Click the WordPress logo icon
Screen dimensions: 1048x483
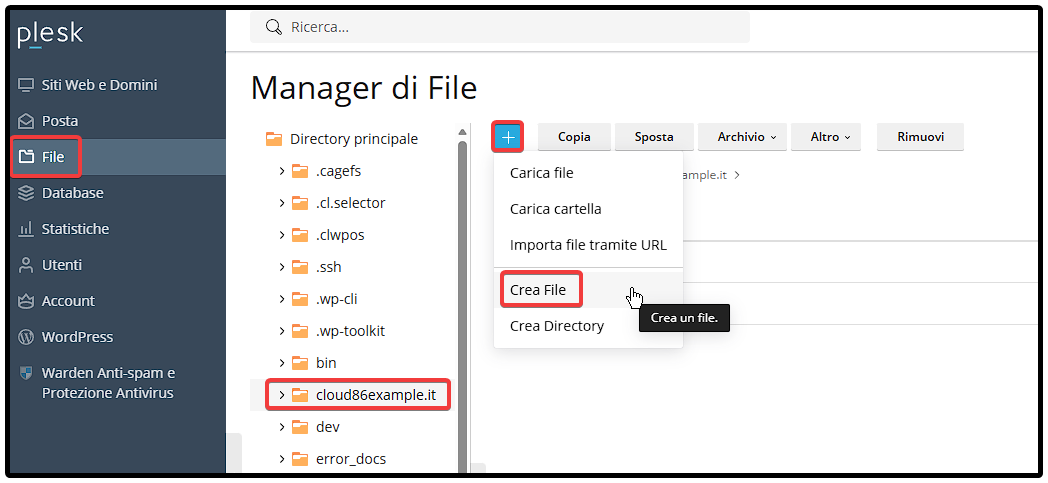click(25, 337)
